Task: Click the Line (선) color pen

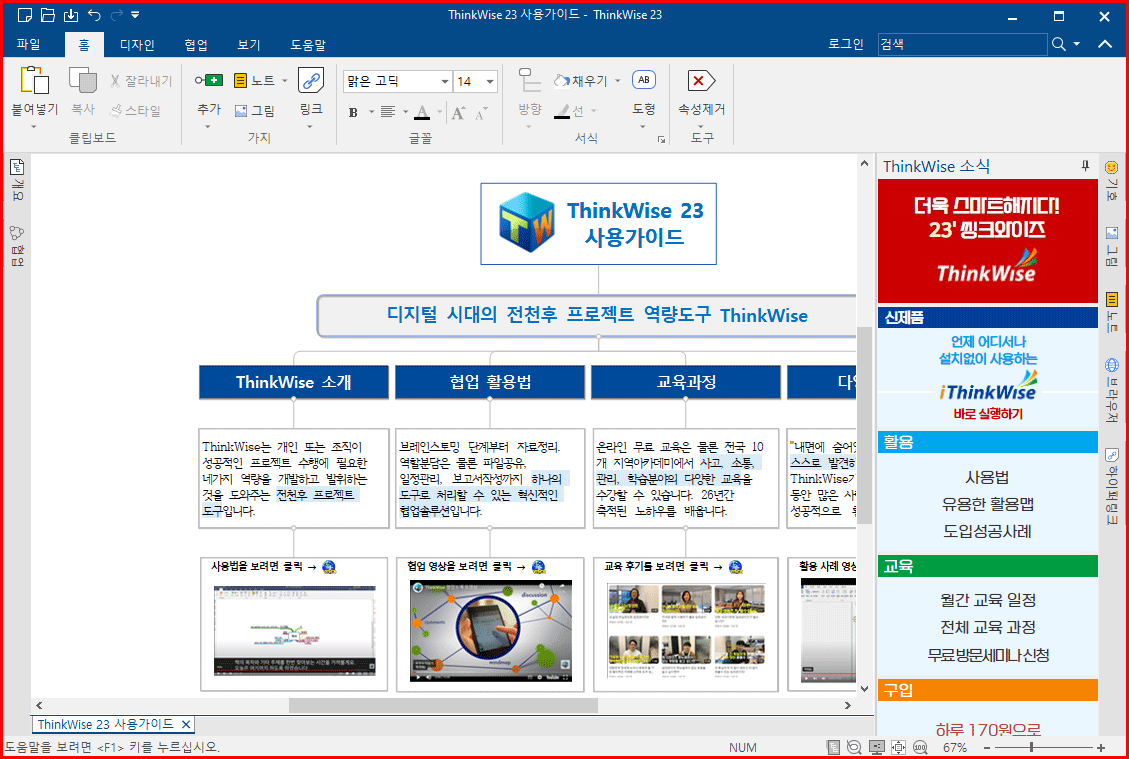Action: pos(562,111)
